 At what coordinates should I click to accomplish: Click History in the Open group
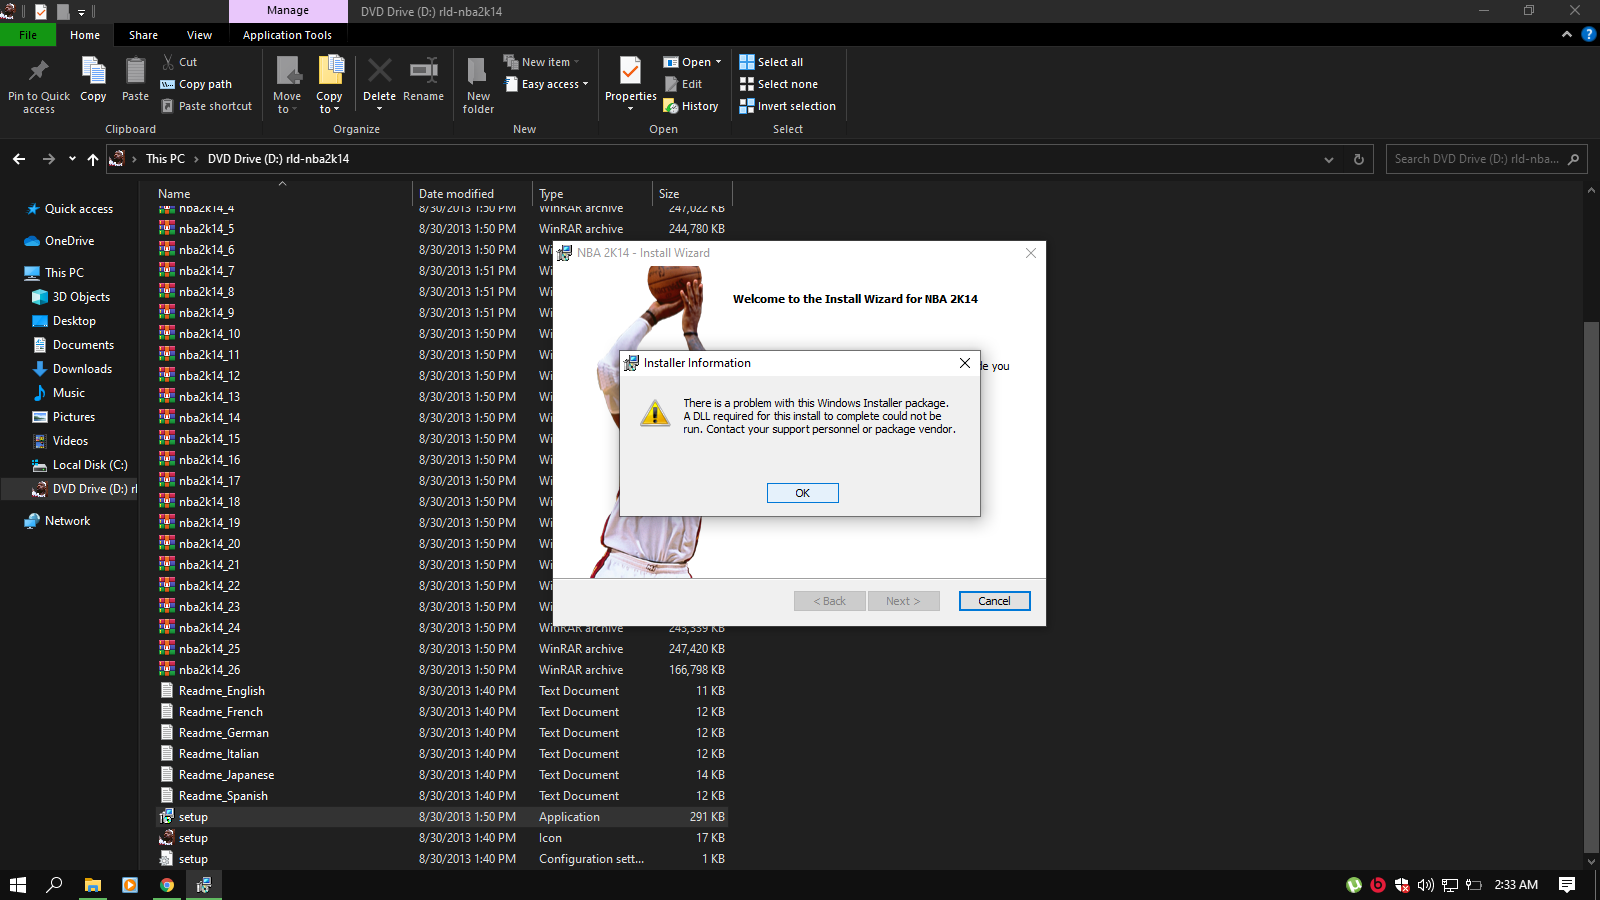pyautogui.click(x=691, y=106)
